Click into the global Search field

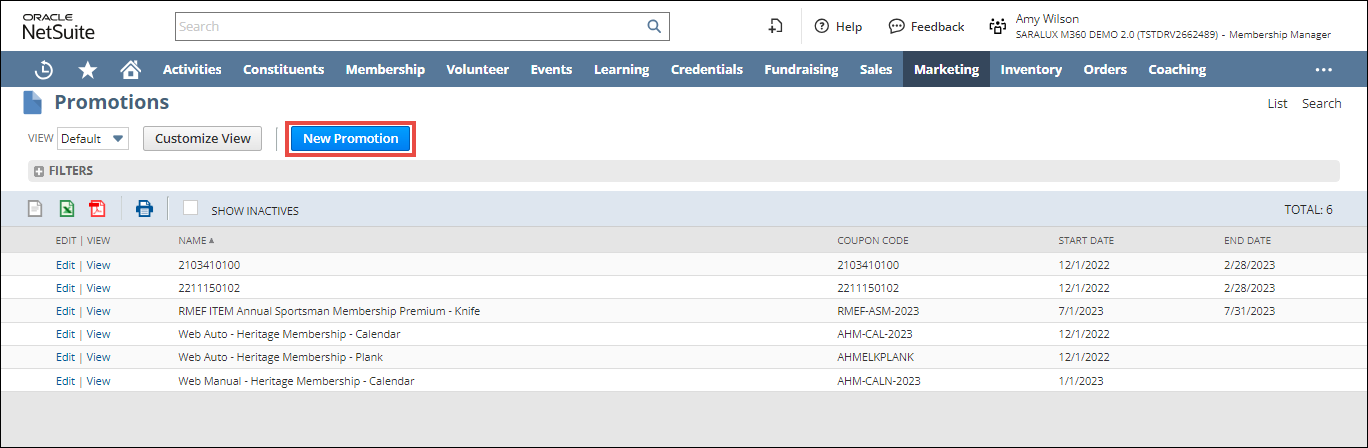click(x=410, y=27)
